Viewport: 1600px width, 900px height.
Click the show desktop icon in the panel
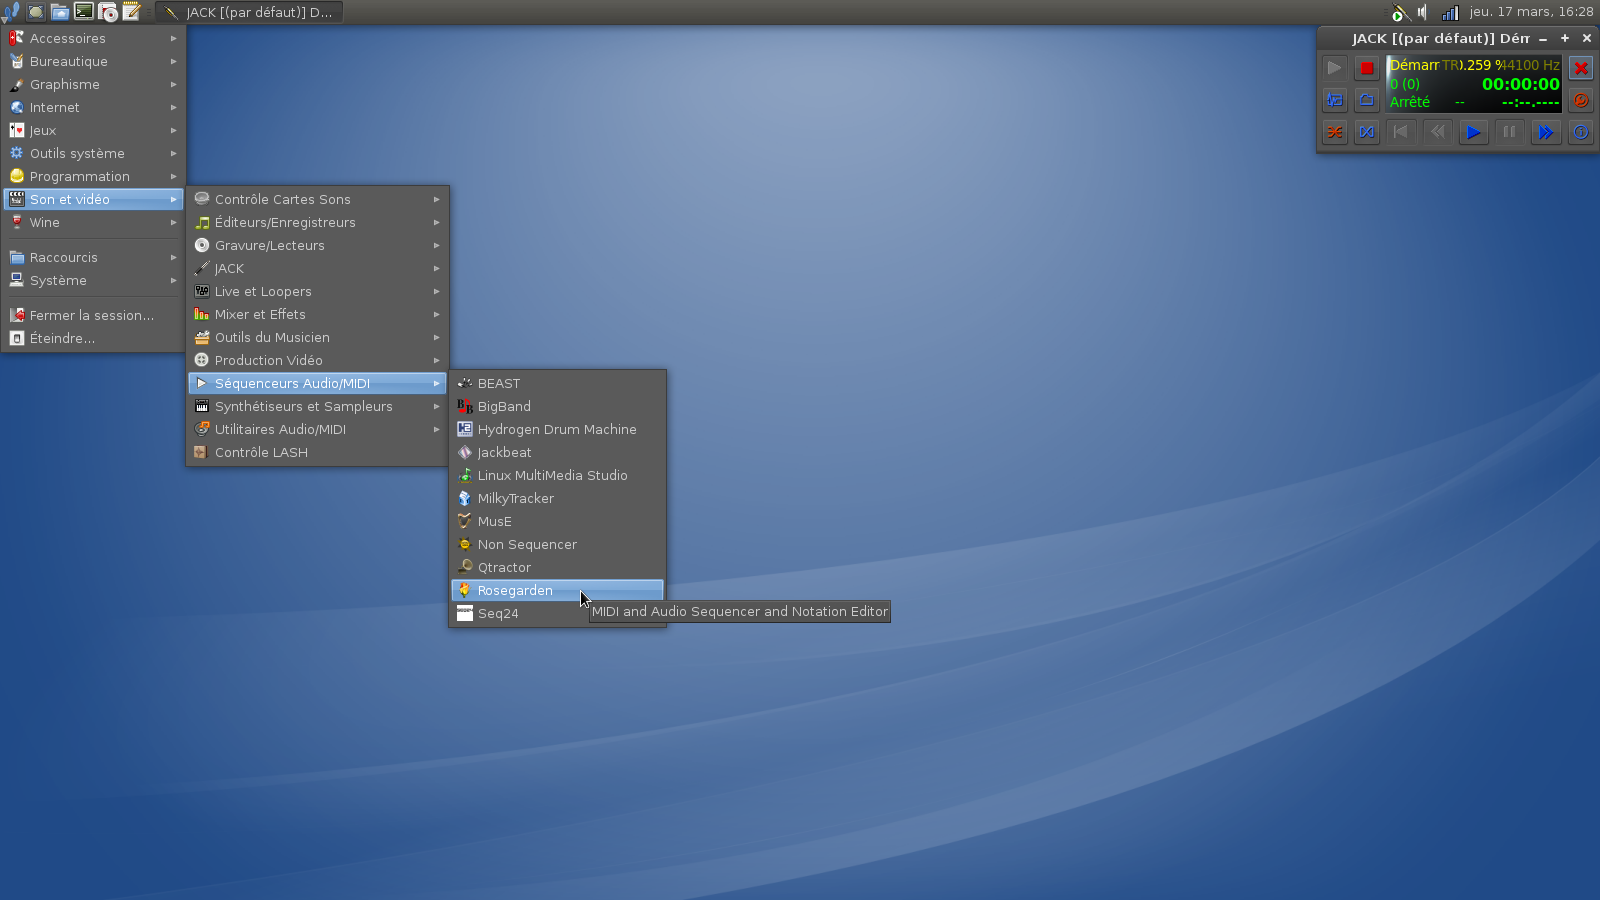[x=36, y=12]
